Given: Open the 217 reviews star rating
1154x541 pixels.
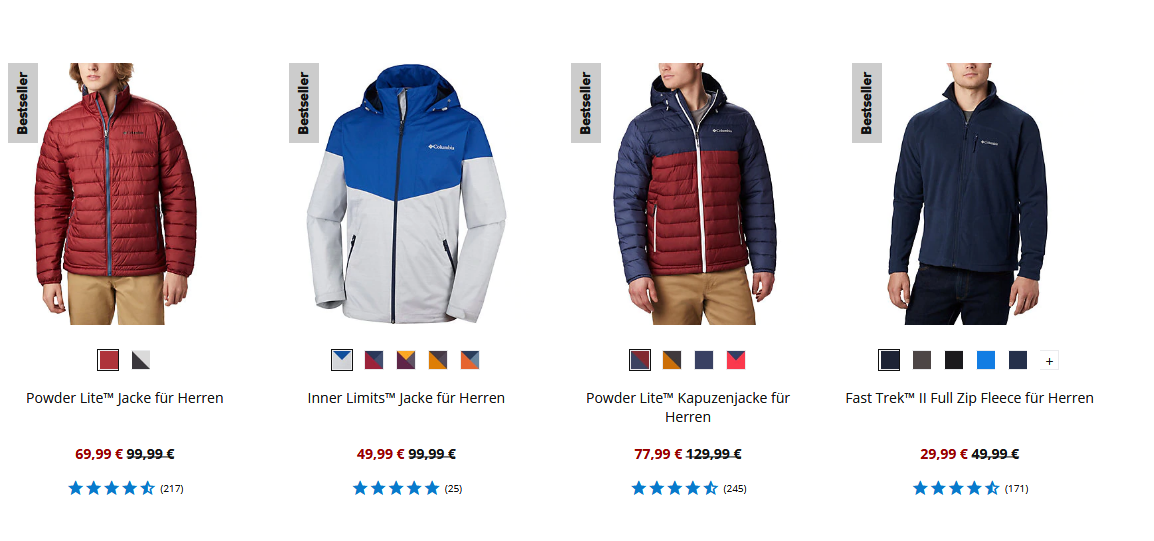Looking at the screenshot, I should (125, 488).
